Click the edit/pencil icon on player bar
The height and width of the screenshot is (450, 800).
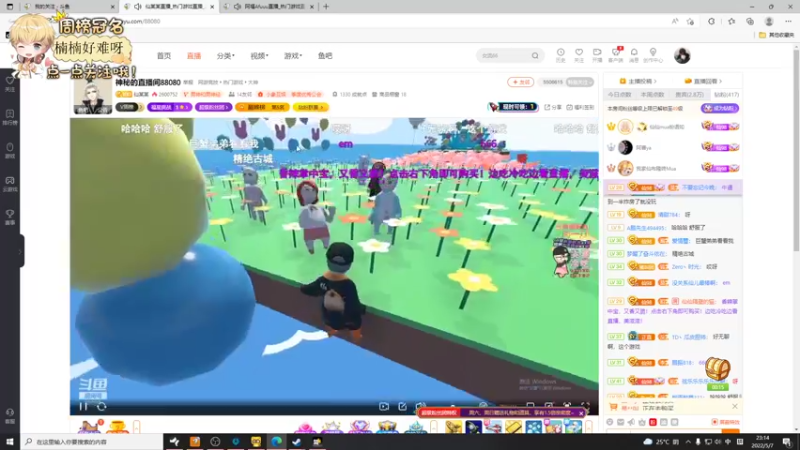coord(403,407)
